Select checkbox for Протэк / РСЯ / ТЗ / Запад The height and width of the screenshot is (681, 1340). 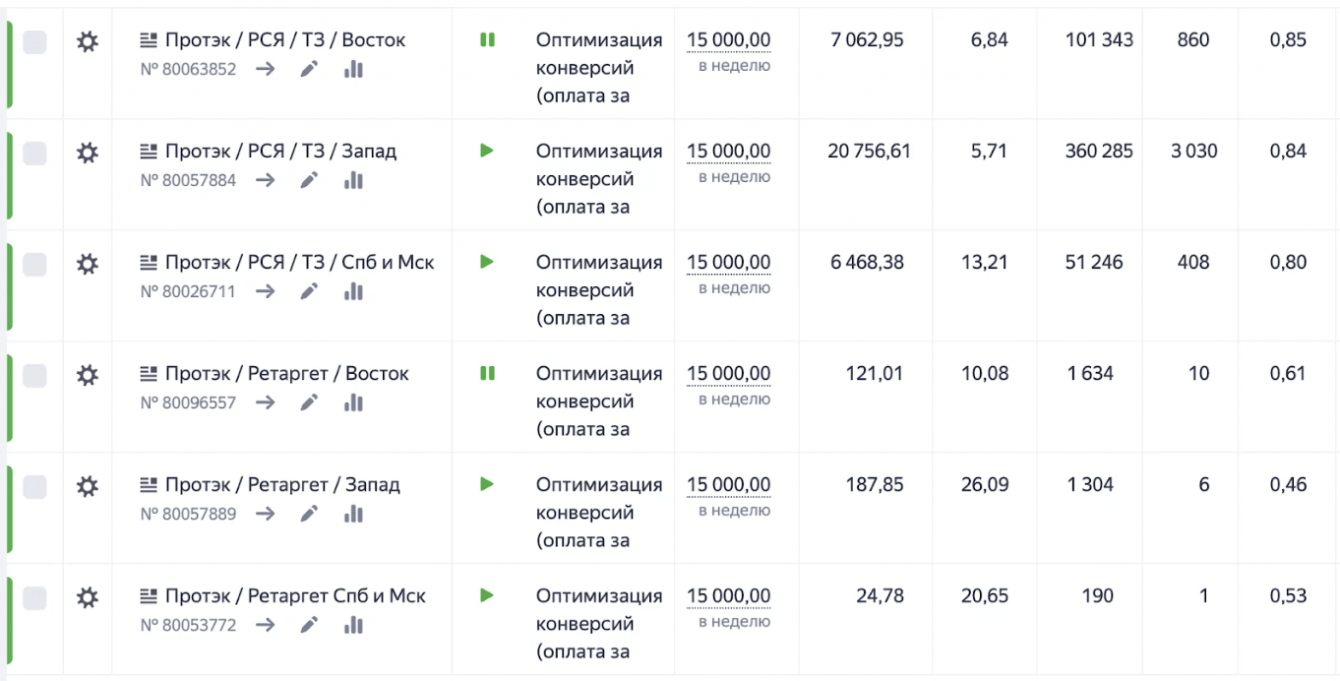(35, 153)
